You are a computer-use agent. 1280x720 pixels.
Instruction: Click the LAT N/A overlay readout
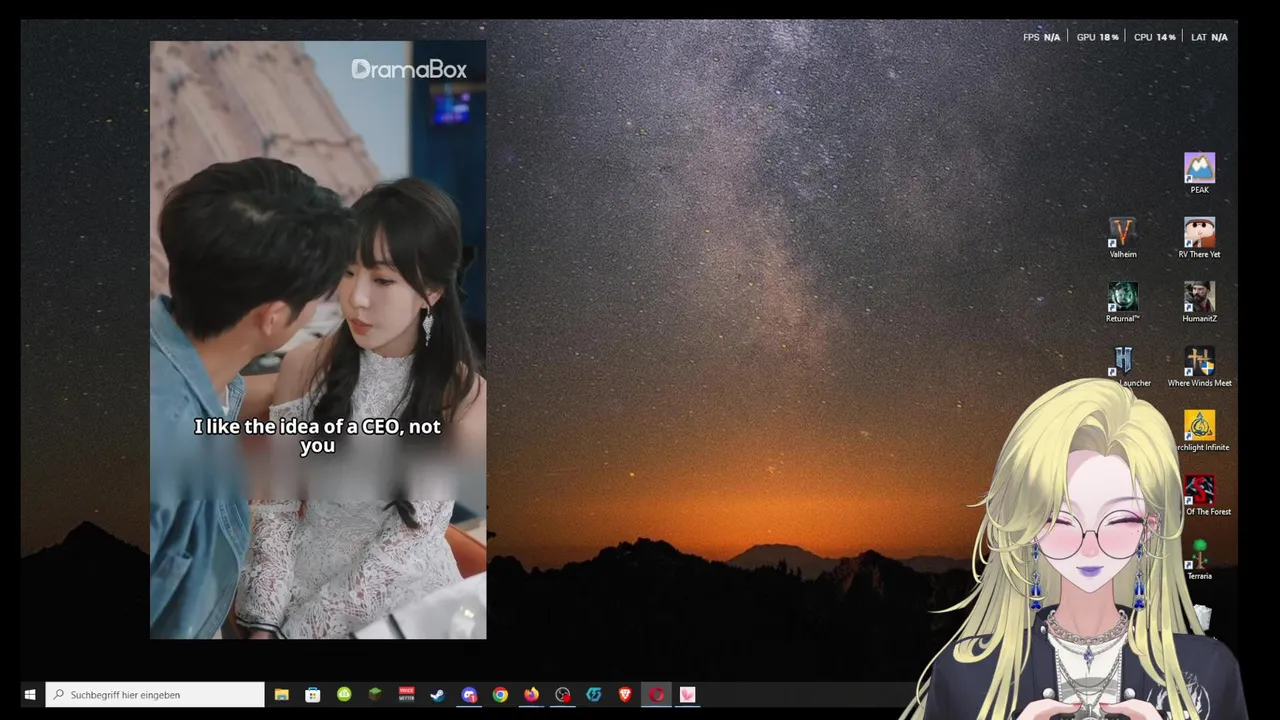pyautogui.click(x=1209, y=37)
